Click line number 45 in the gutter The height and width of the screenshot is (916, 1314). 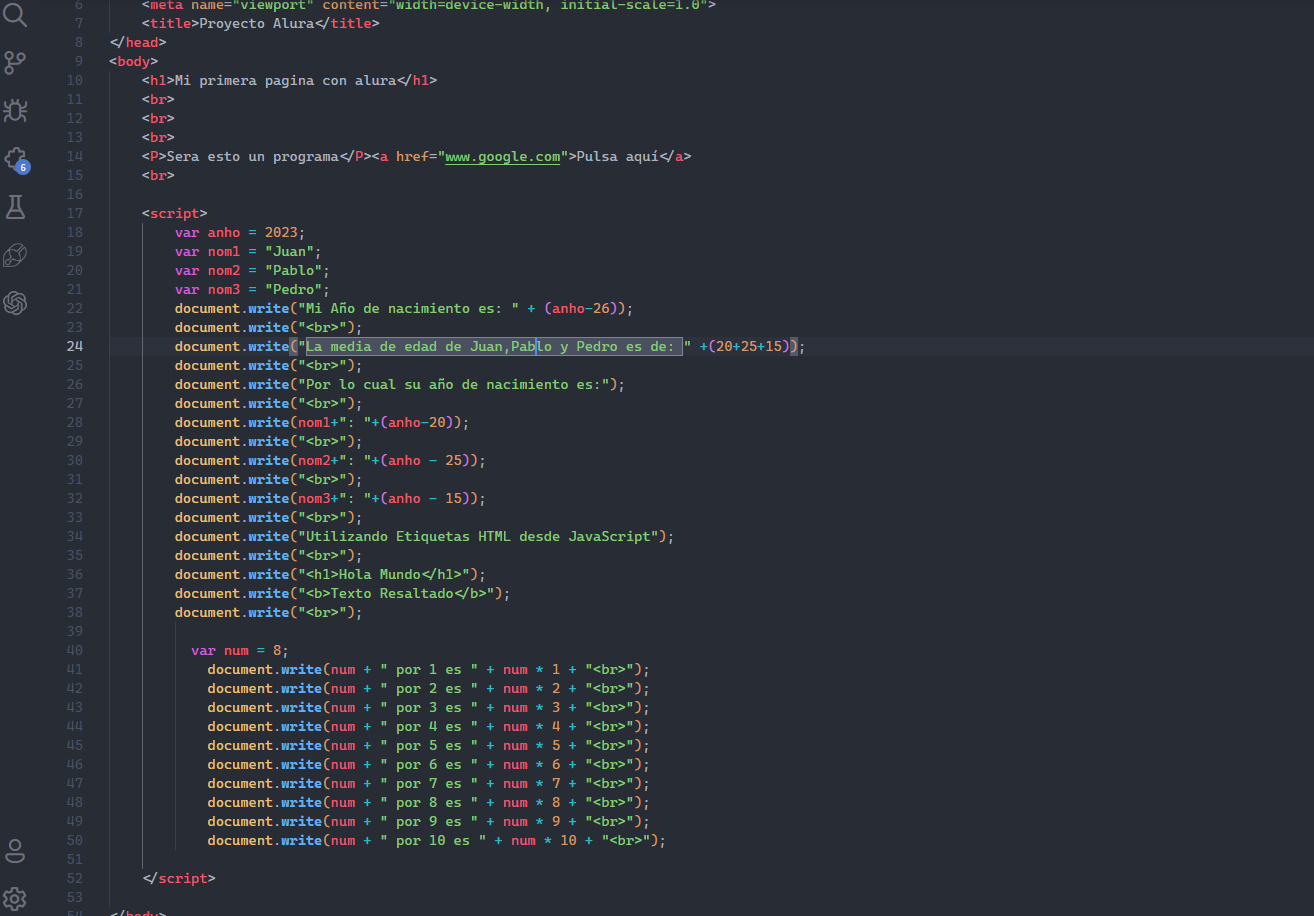click(75, 745)
